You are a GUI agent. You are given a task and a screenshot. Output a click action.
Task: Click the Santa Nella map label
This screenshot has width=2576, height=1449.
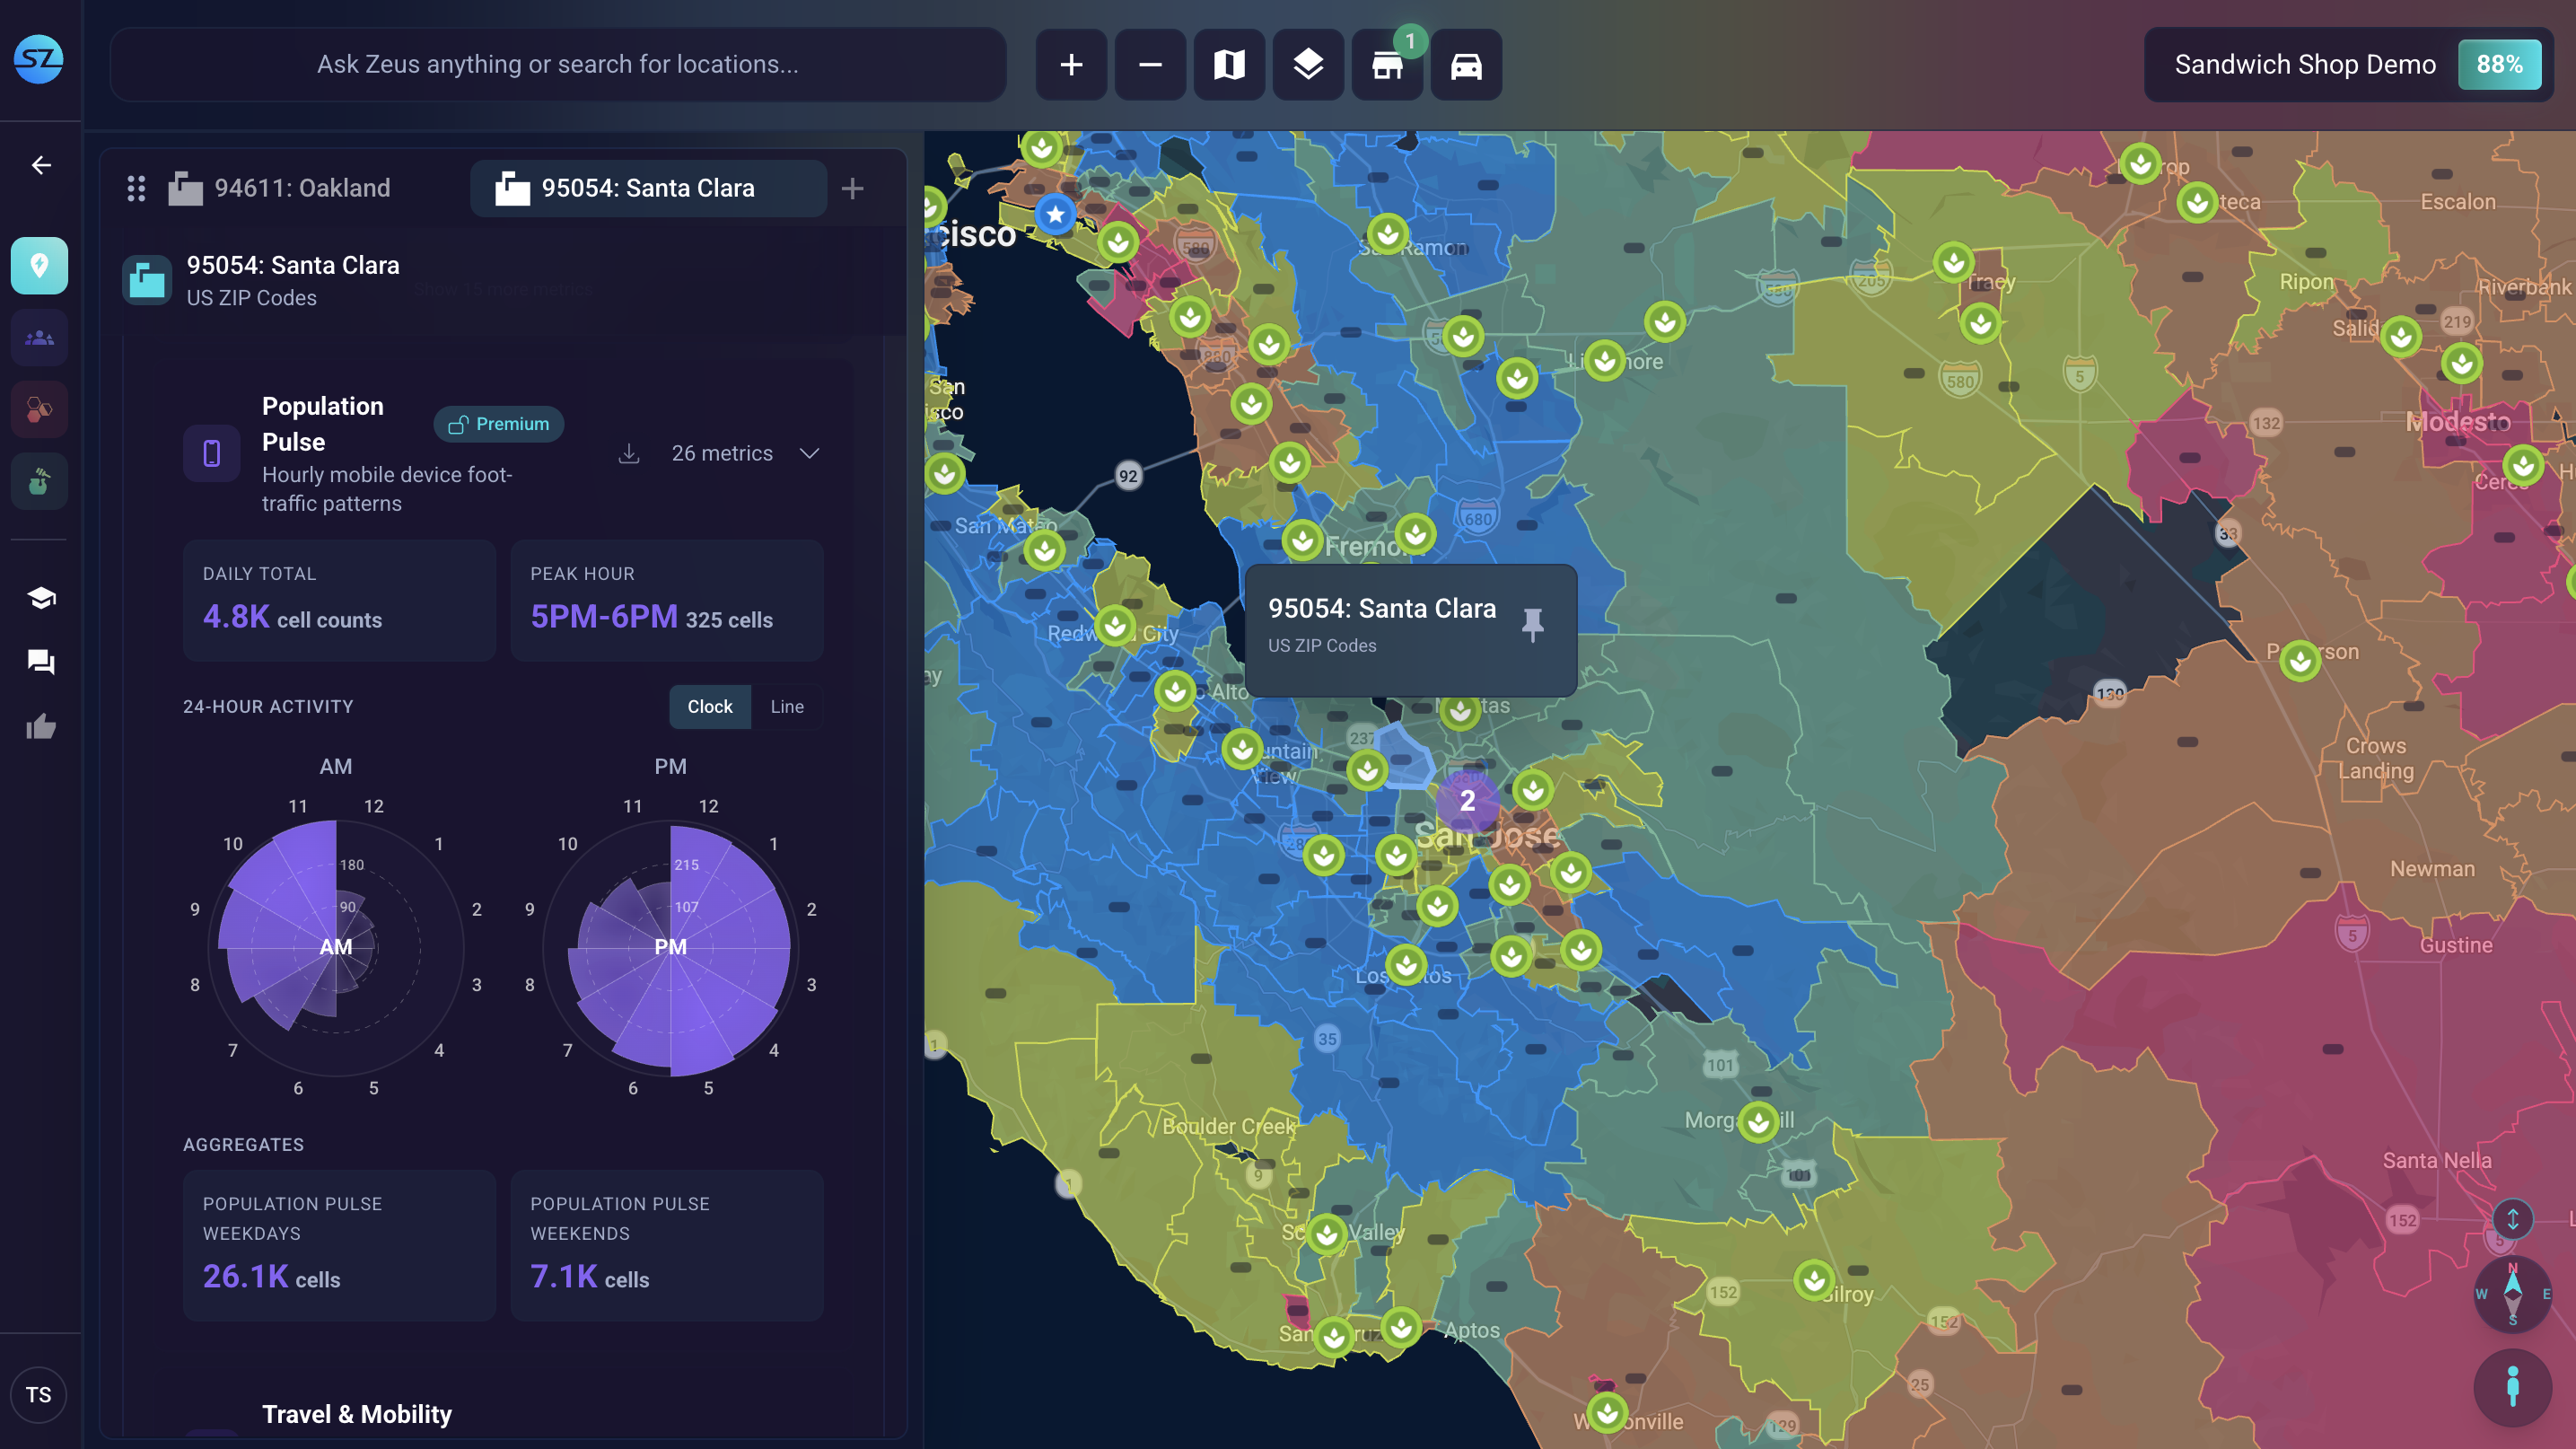click(x=2437, y=1161)
